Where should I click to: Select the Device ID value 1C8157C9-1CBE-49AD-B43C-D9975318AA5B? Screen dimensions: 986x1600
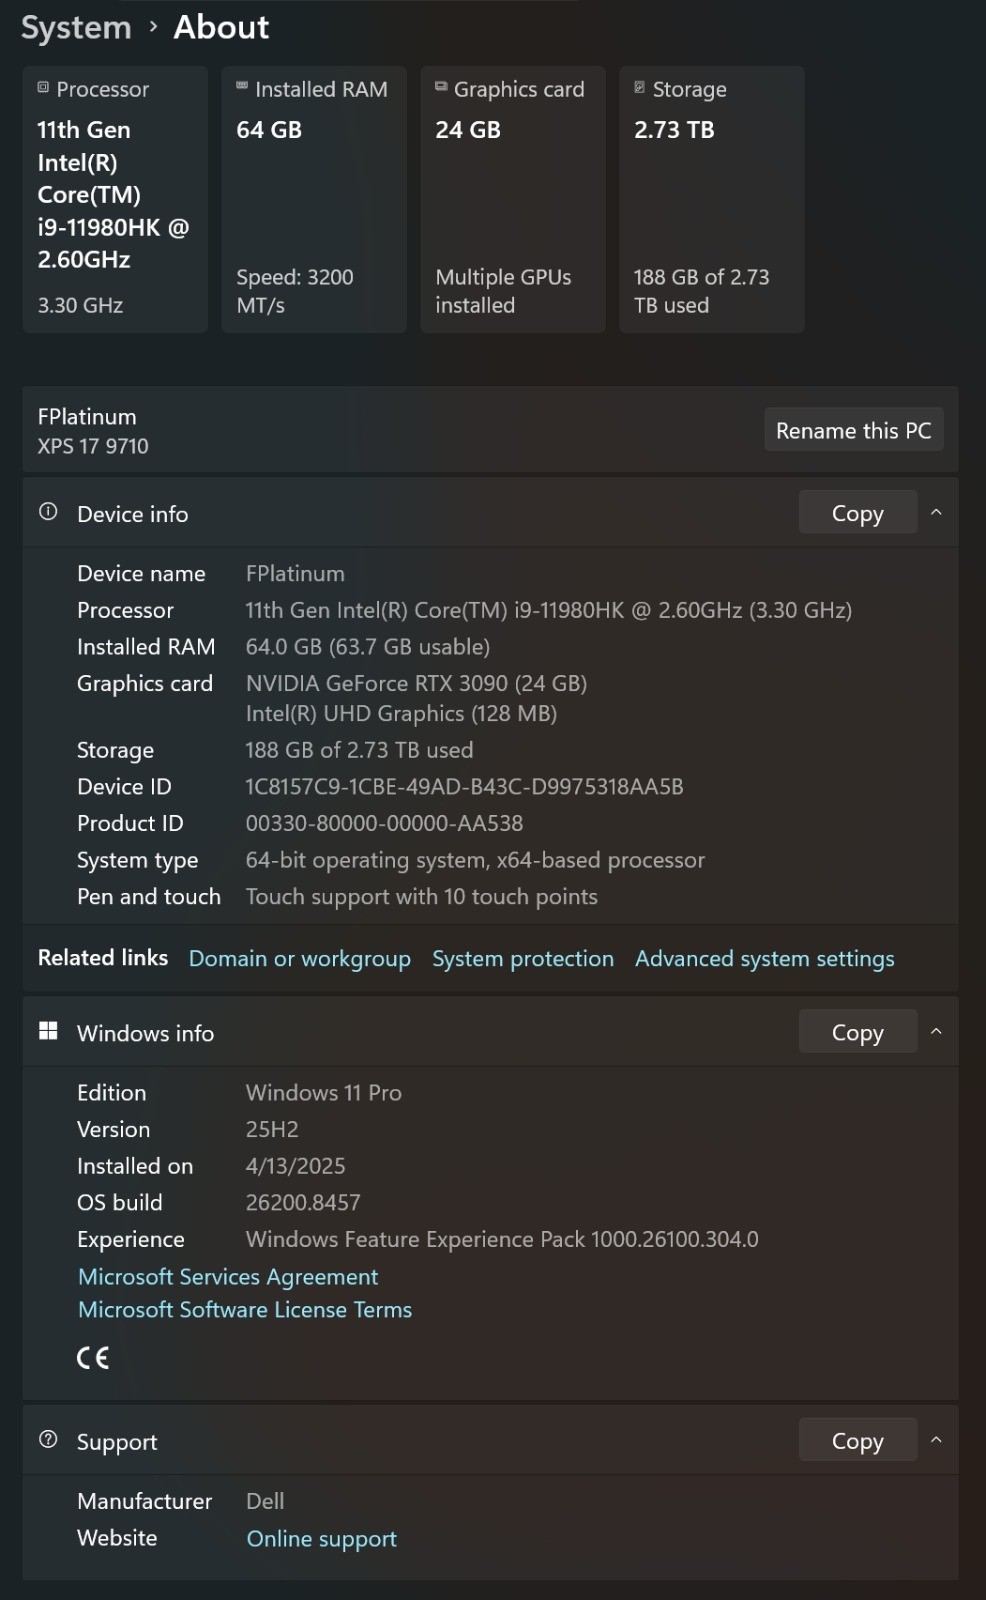(465, 786)
